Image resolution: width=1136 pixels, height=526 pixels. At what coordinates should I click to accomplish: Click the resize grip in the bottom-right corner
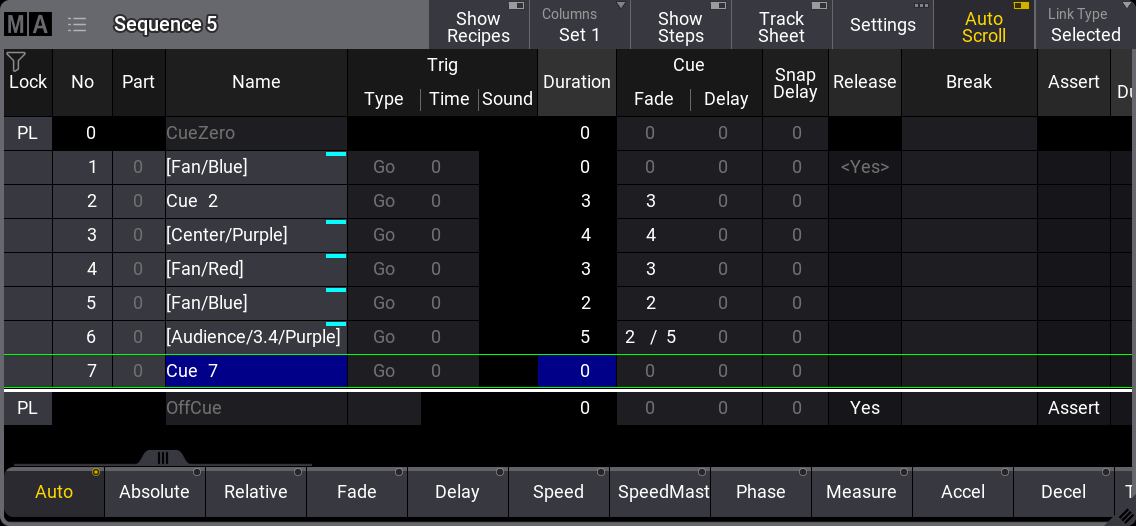1124,516
